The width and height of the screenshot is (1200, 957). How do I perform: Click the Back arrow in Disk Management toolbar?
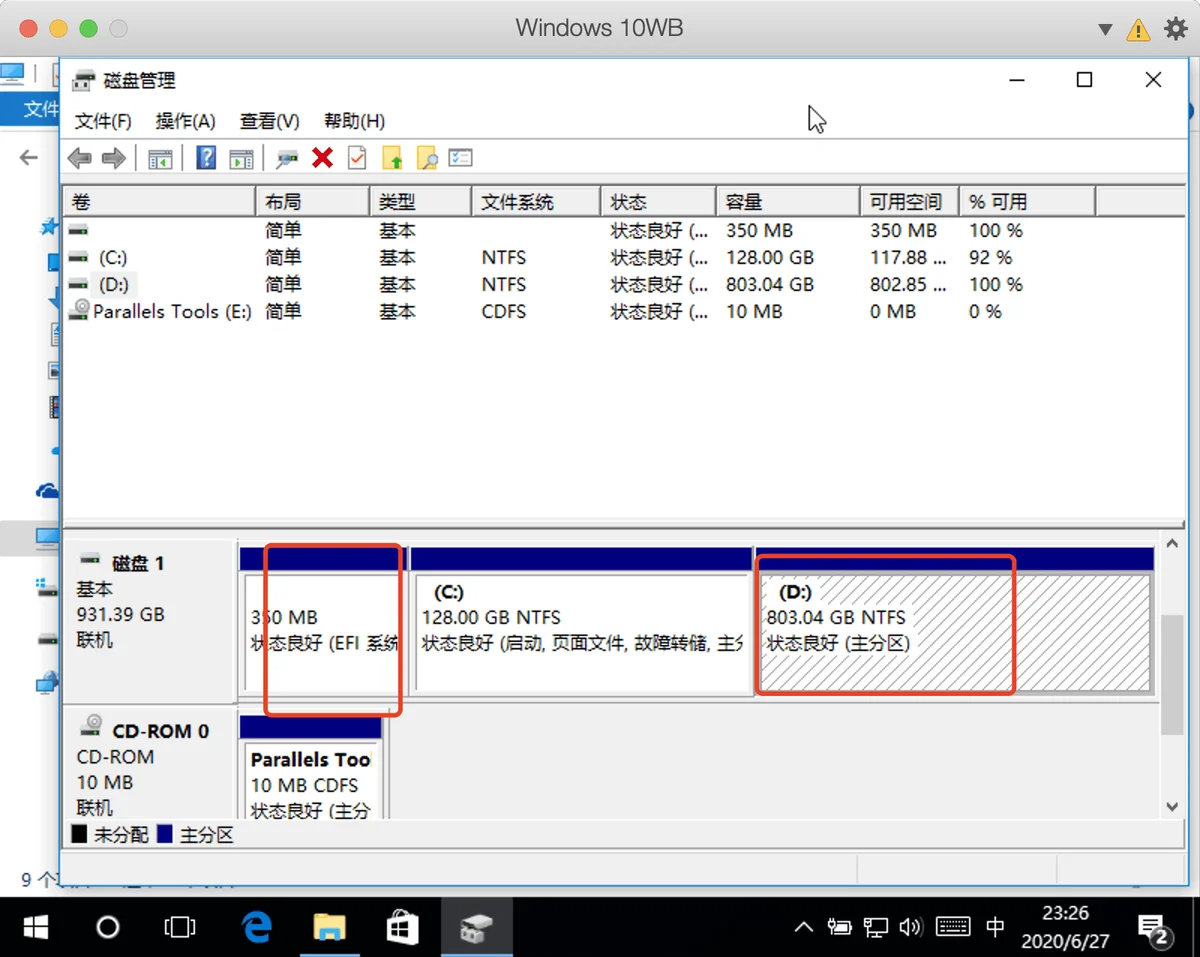[x=79, y=158]
